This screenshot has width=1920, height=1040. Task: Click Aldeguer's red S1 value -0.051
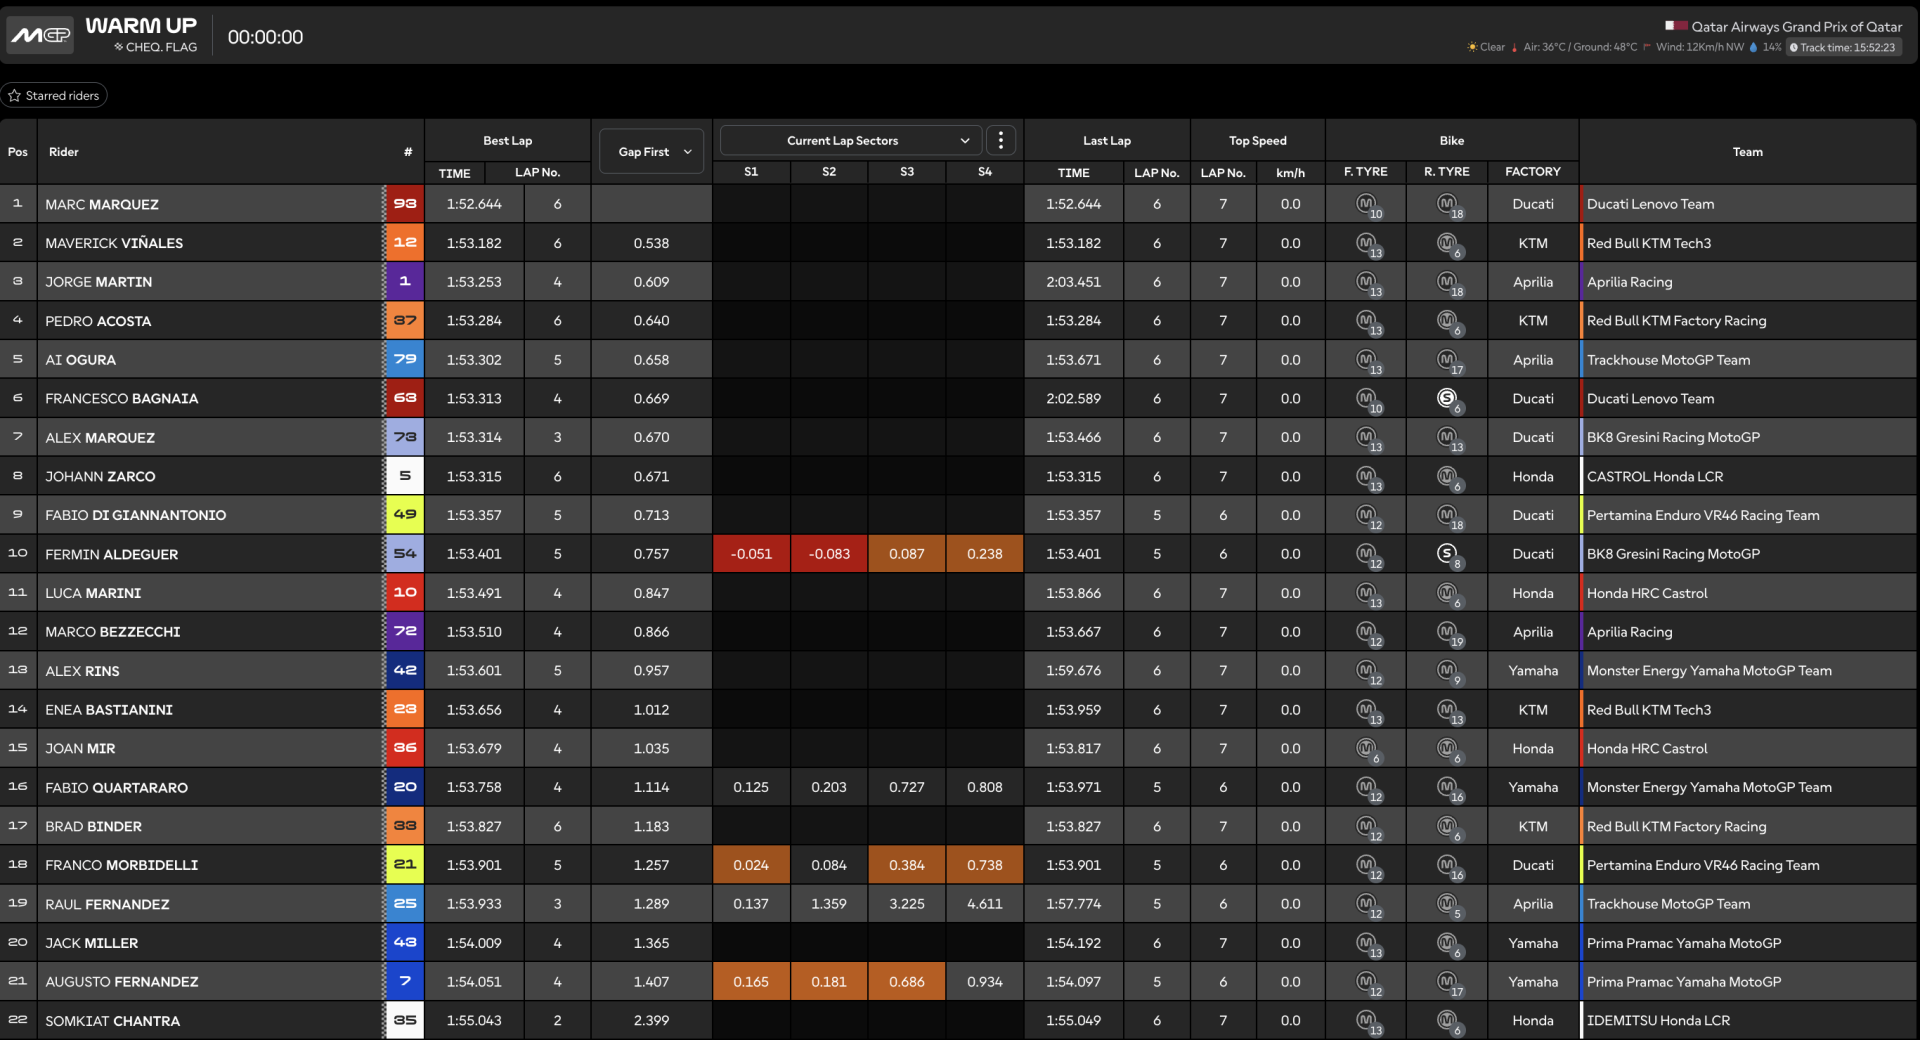click(751, 554)
